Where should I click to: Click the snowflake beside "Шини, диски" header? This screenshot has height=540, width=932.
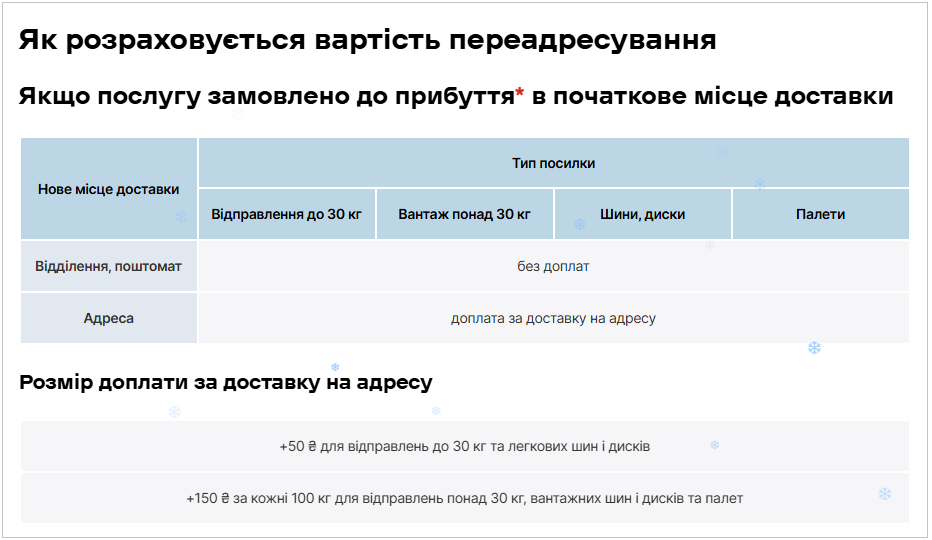pos(579,225)
